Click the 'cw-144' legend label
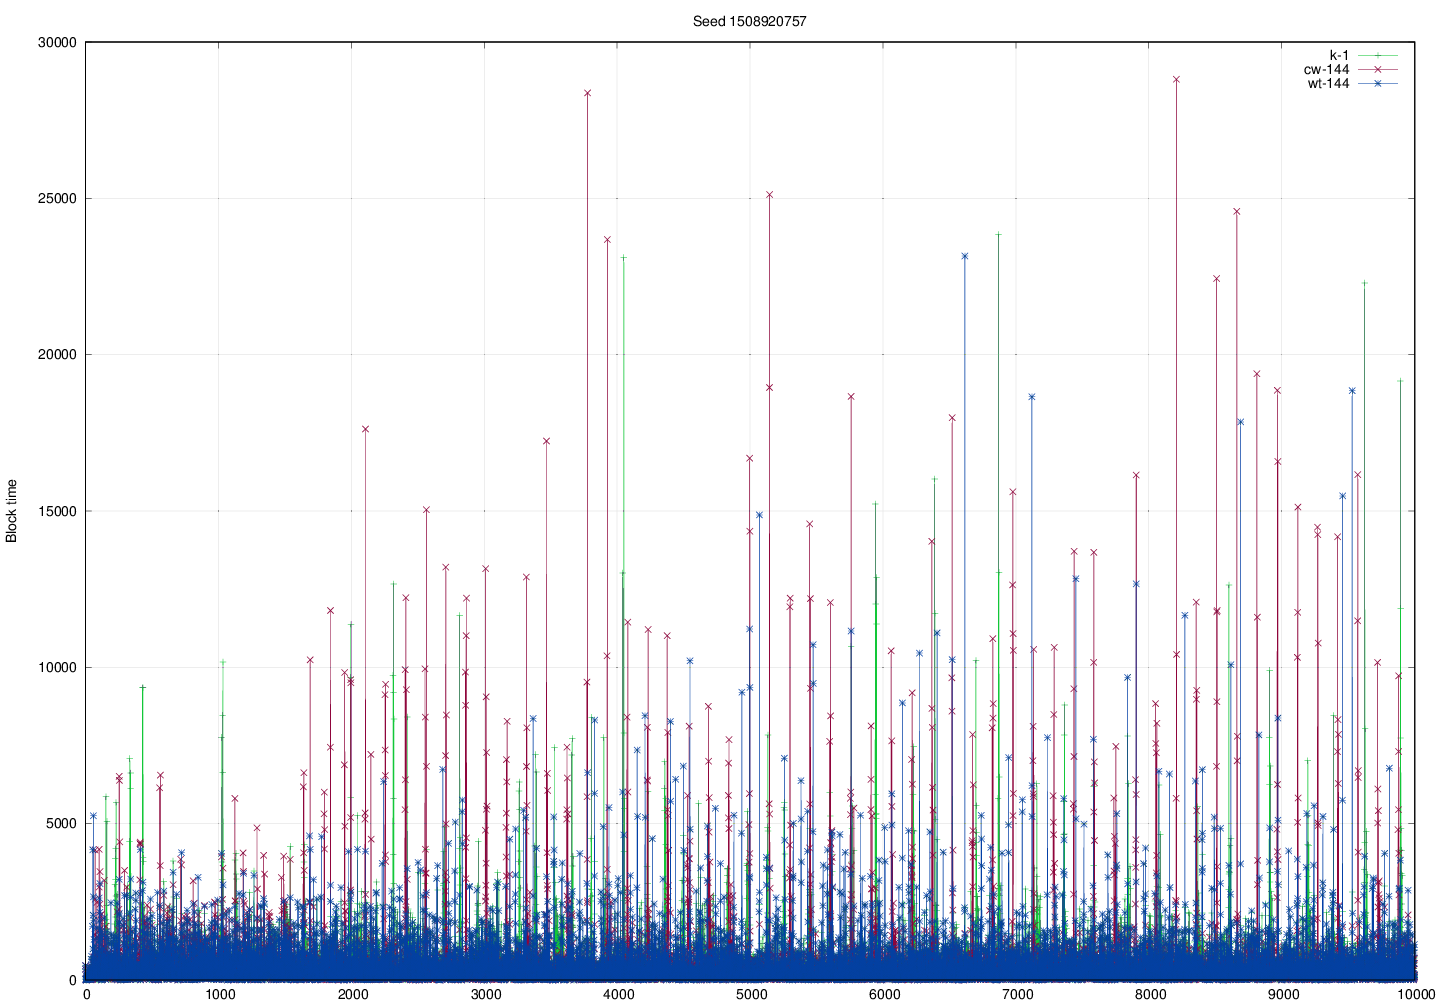Screen dimensions: 1440x1008 [x=1326, y=69]
